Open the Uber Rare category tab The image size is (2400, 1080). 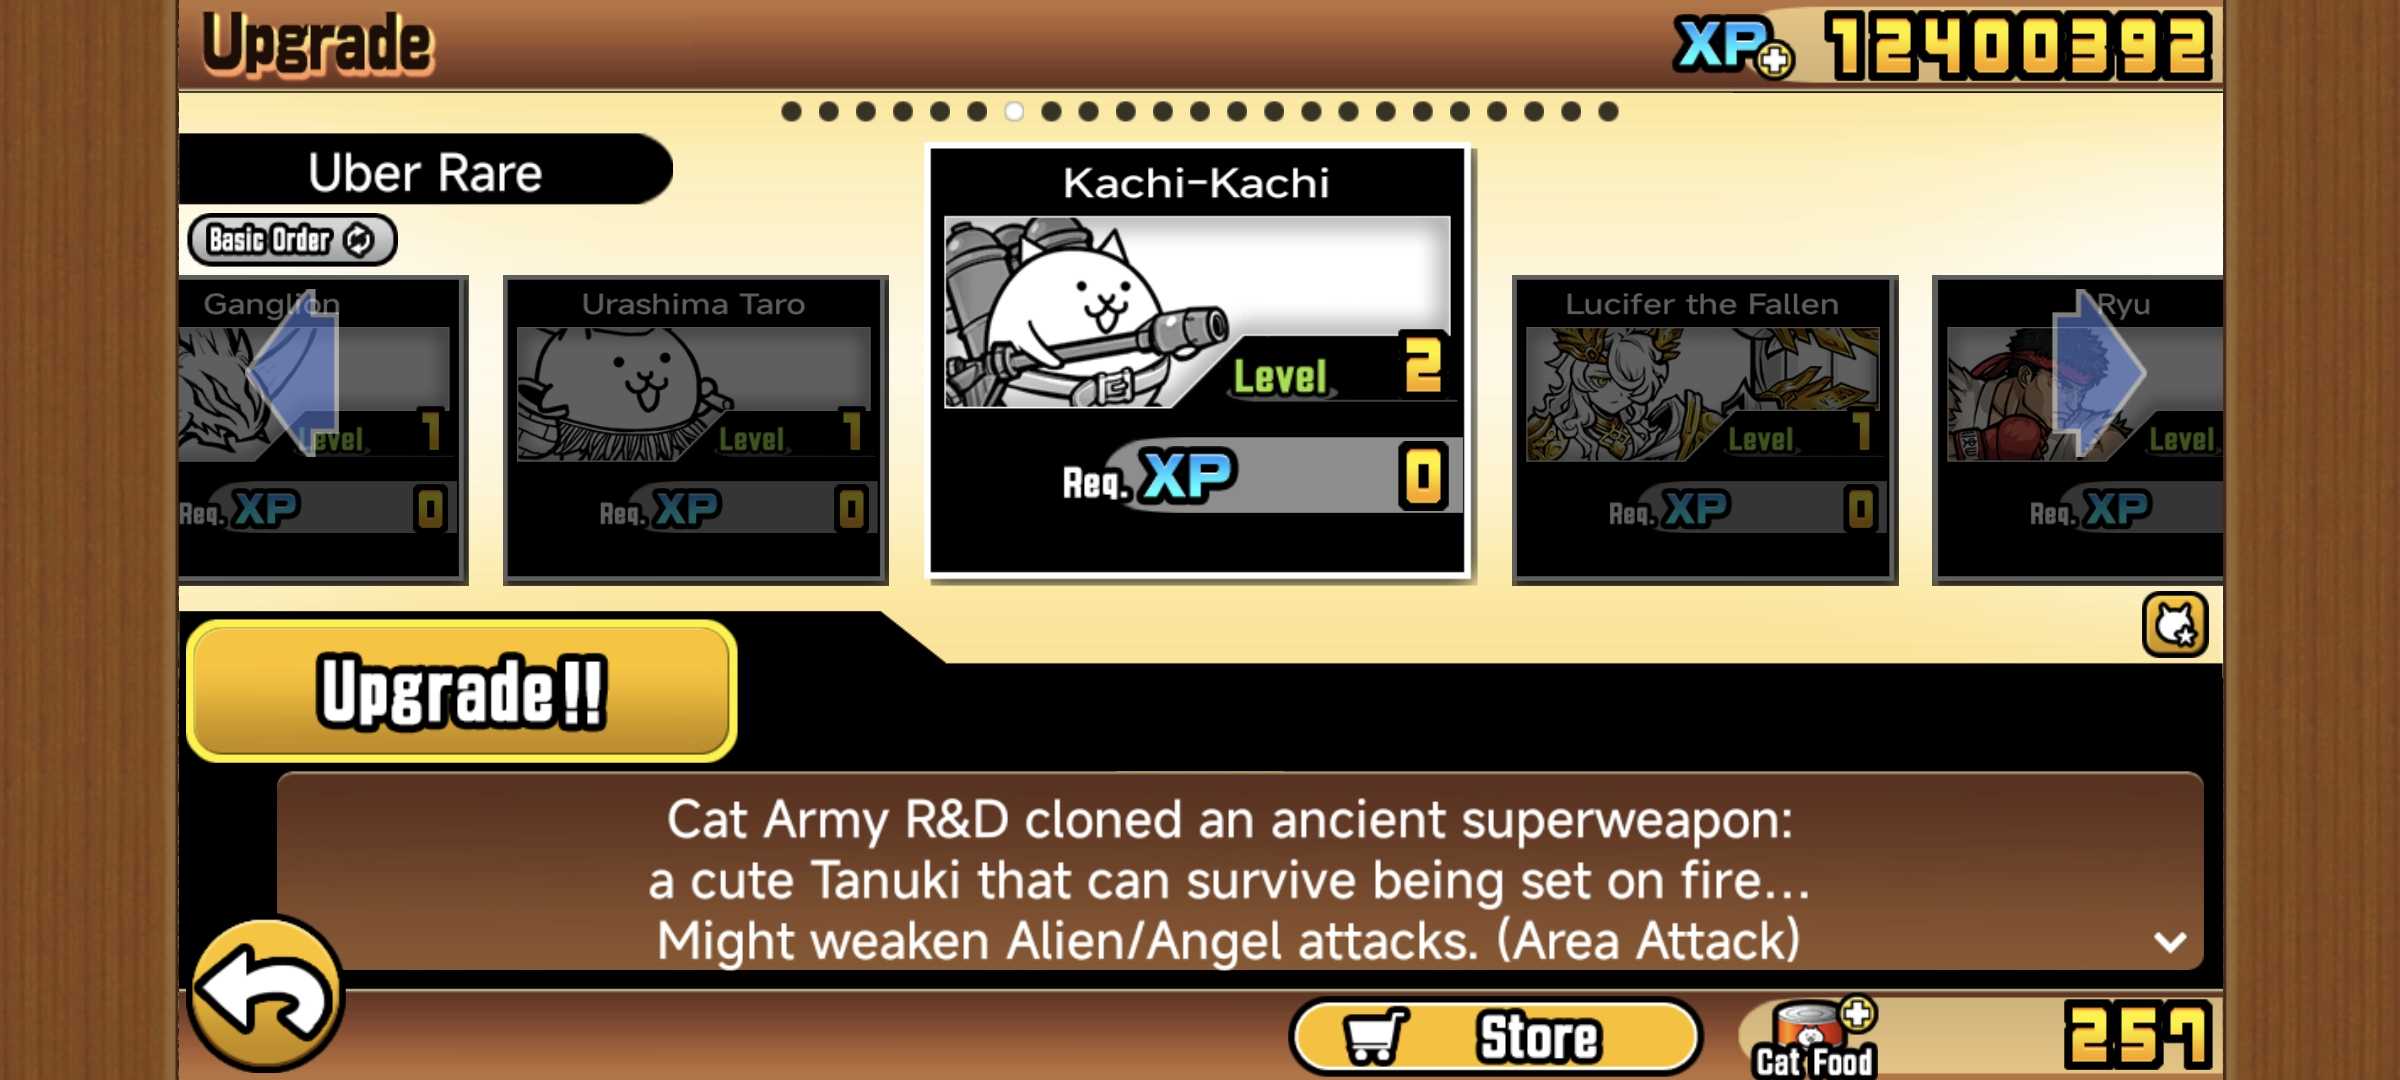pyautogui.click(x=425, y=171)
